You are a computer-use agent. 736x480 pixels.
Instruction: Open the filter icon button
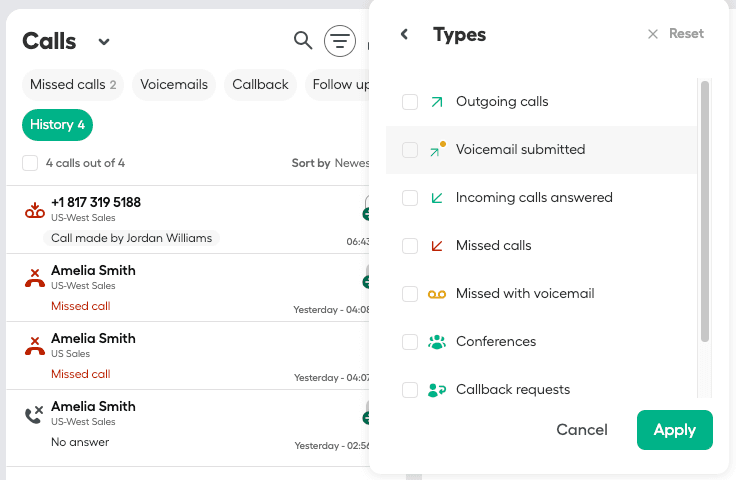[340, 41]
